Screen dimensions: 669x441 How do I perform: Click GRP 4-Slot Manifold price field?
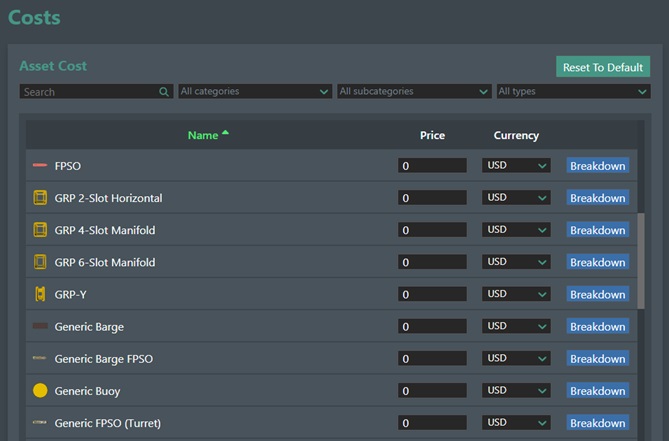coord(432,230)
